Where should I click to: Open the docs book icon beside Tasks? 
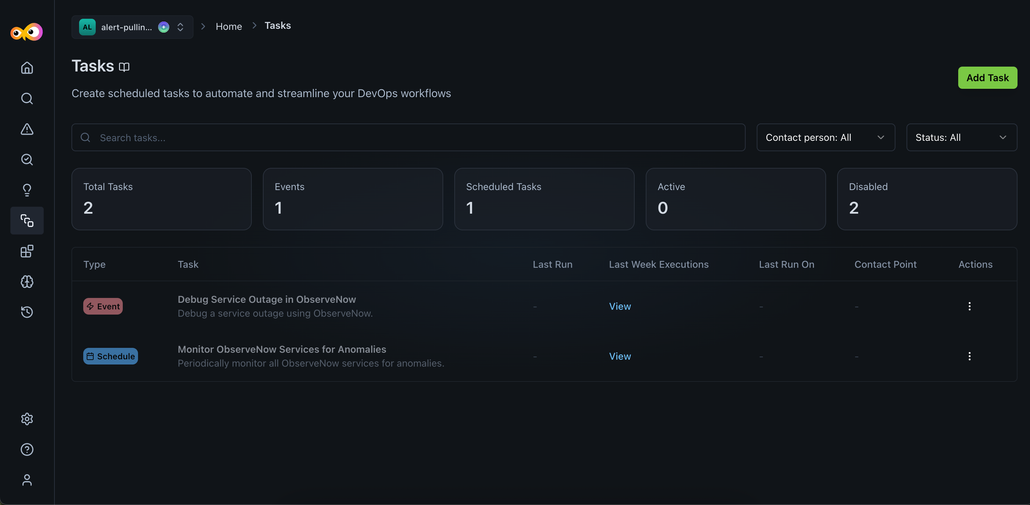tap(124, 67)
